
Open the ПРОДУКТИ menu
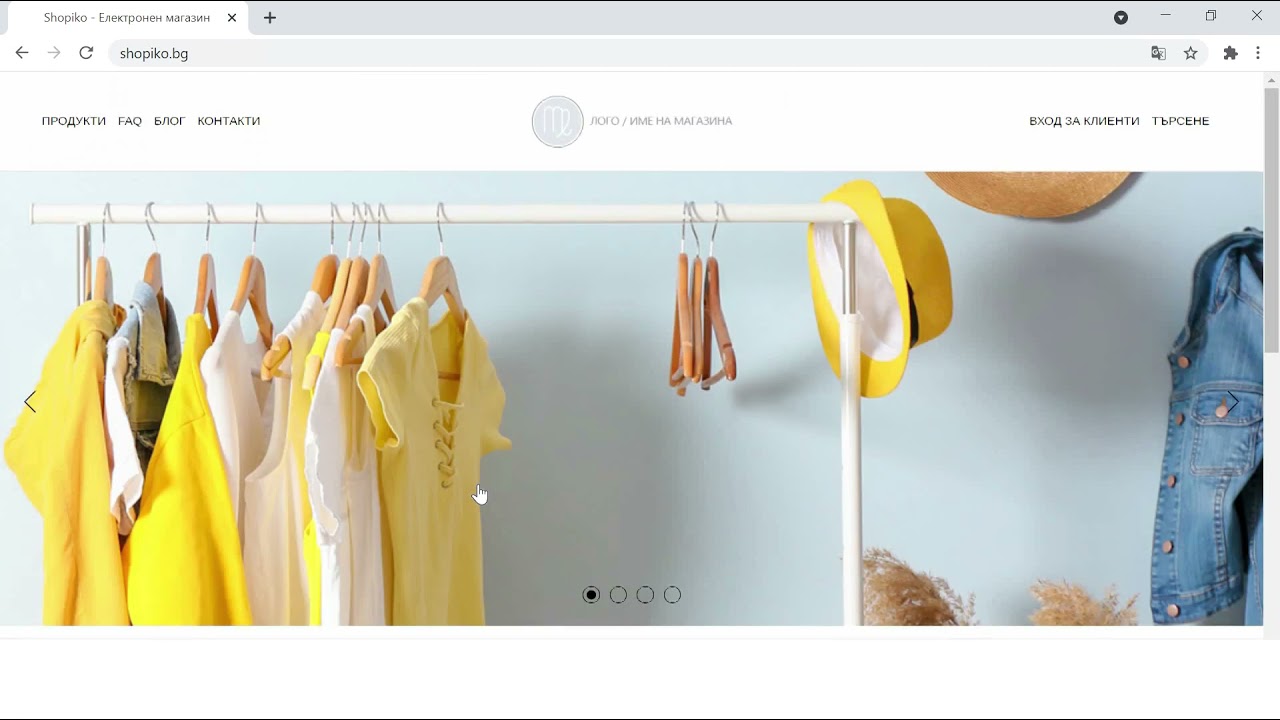click(74, 121)
